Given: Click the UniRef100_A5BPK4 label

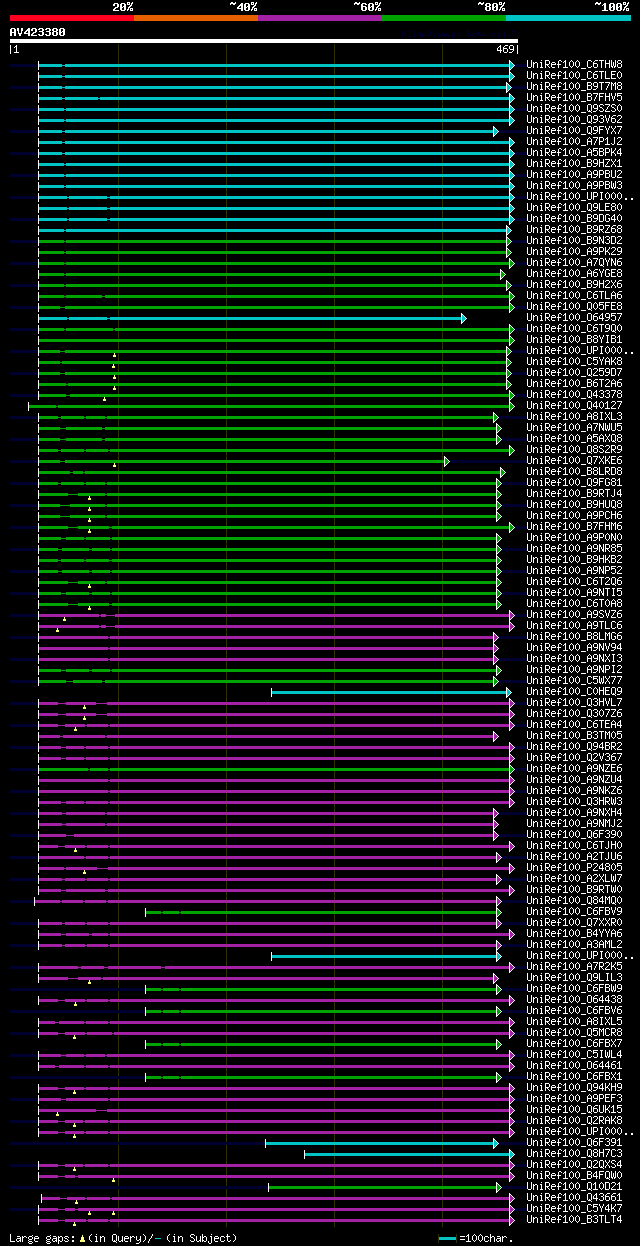Looking at the screenshot, I should (574, 153).
